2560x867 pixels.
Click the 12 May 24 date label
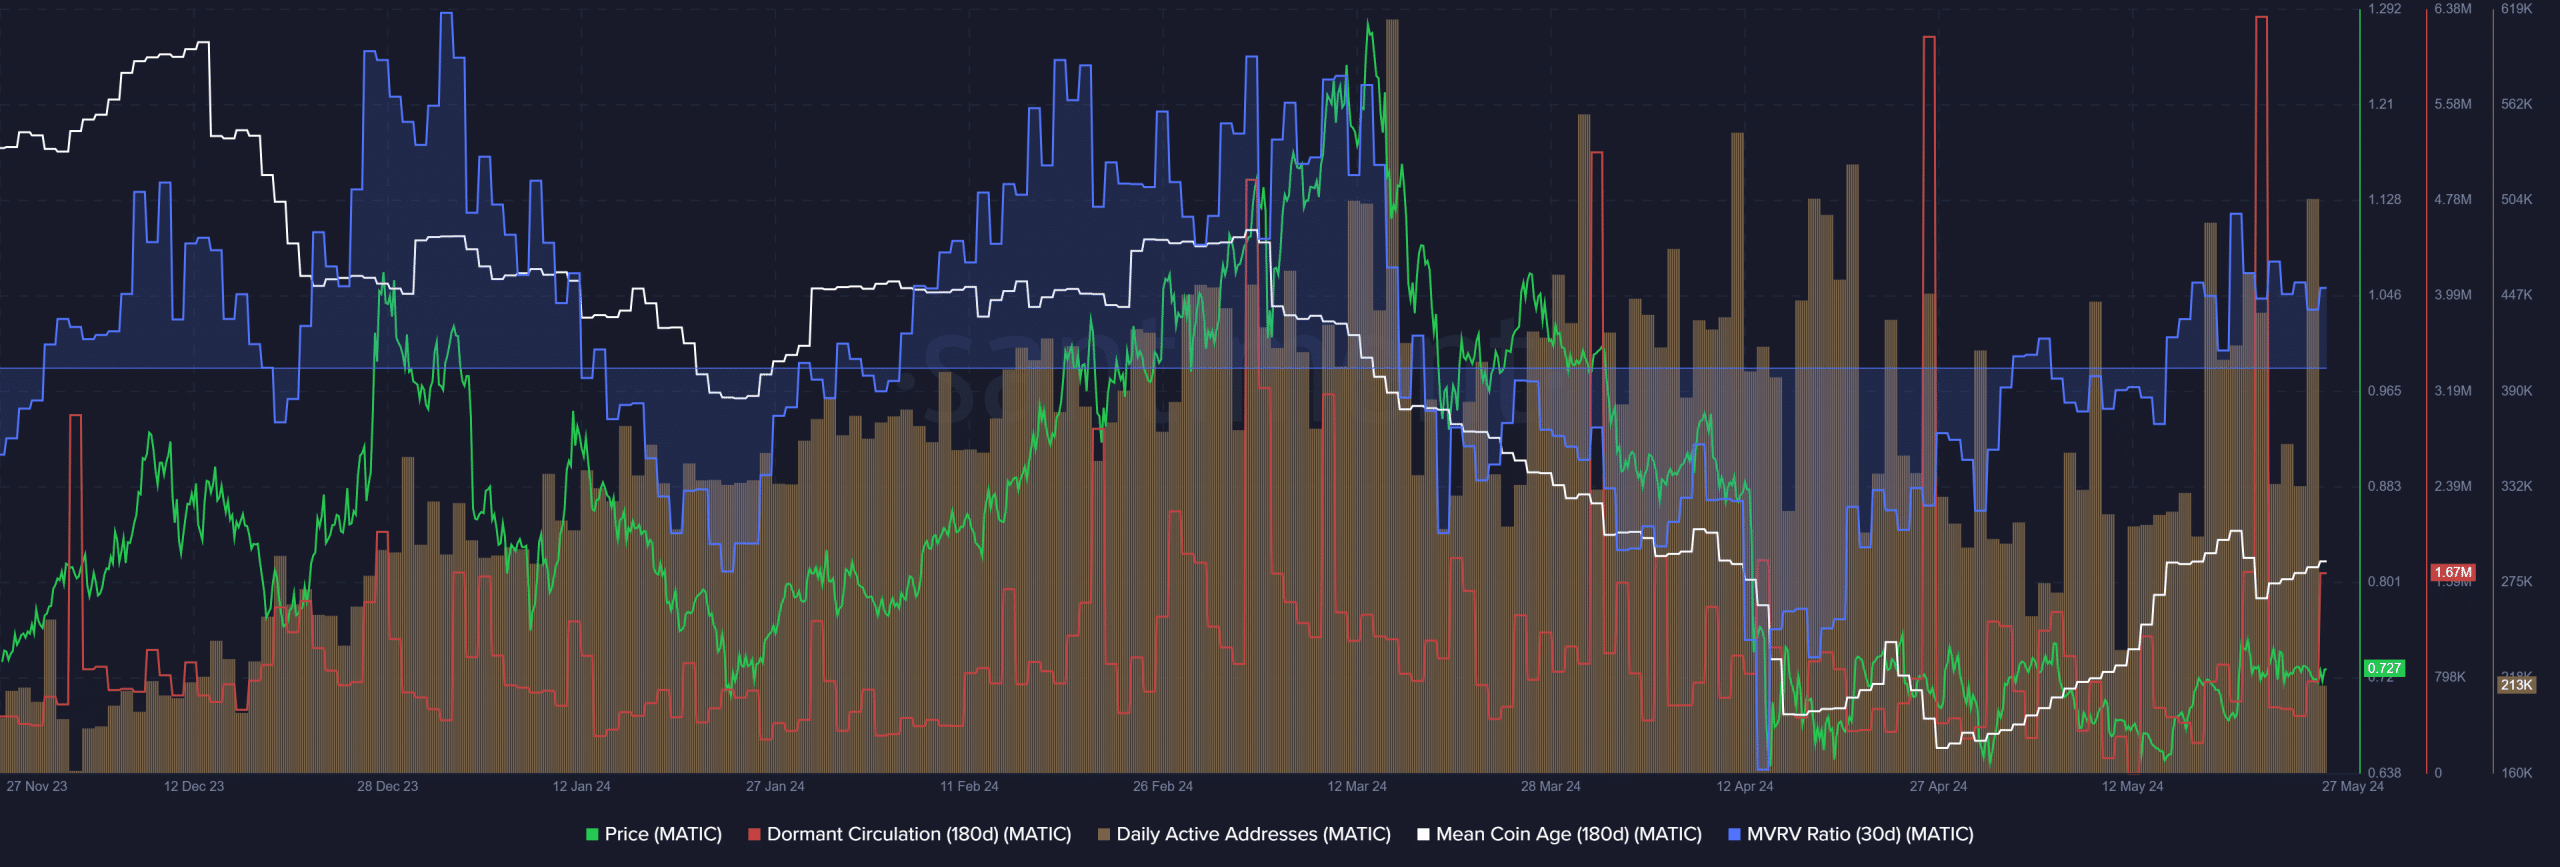click(x=2132, y=786)
